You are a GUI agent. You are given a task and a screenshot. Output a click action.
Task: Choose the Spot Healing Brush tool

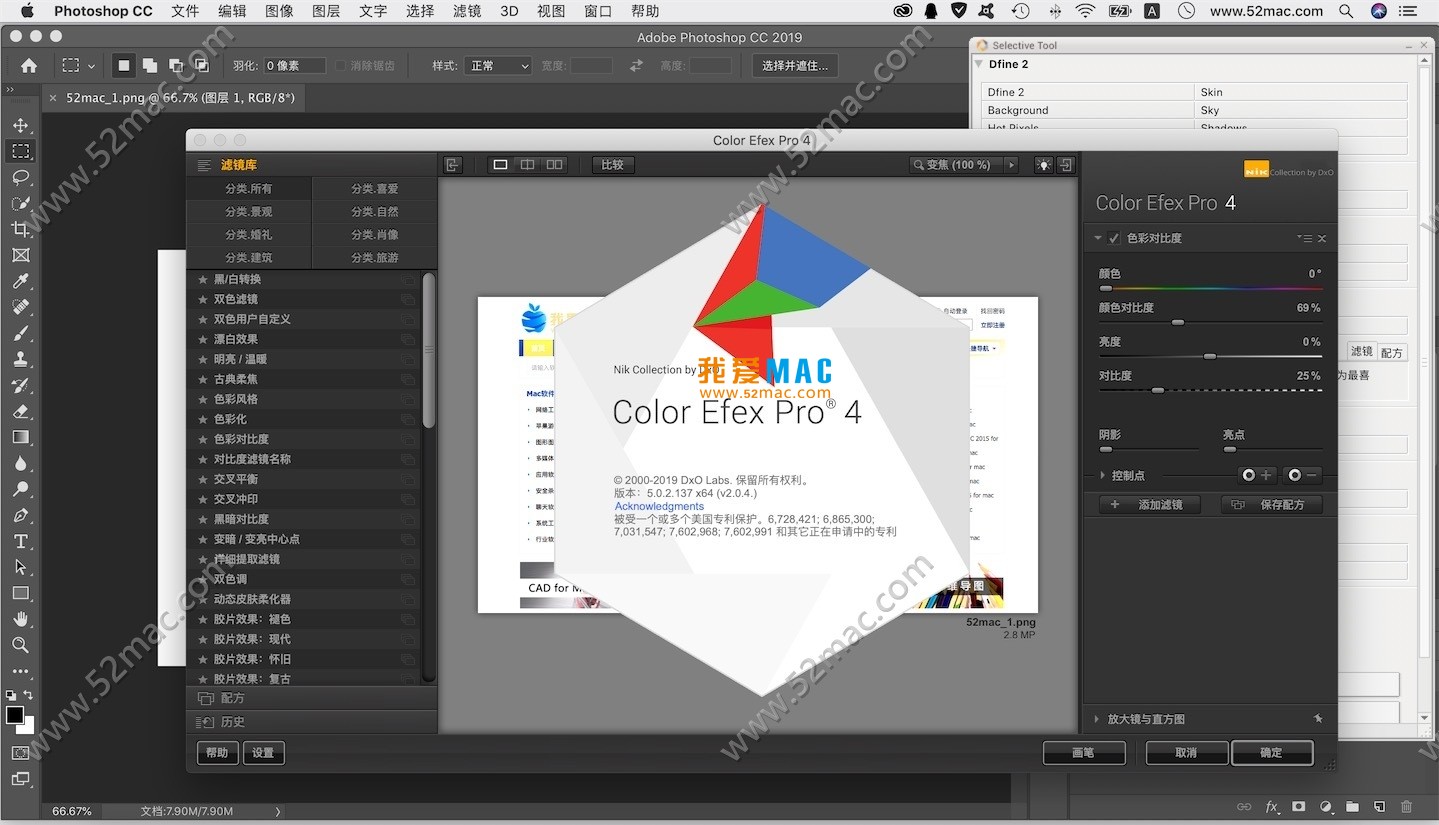pos(20,308)
